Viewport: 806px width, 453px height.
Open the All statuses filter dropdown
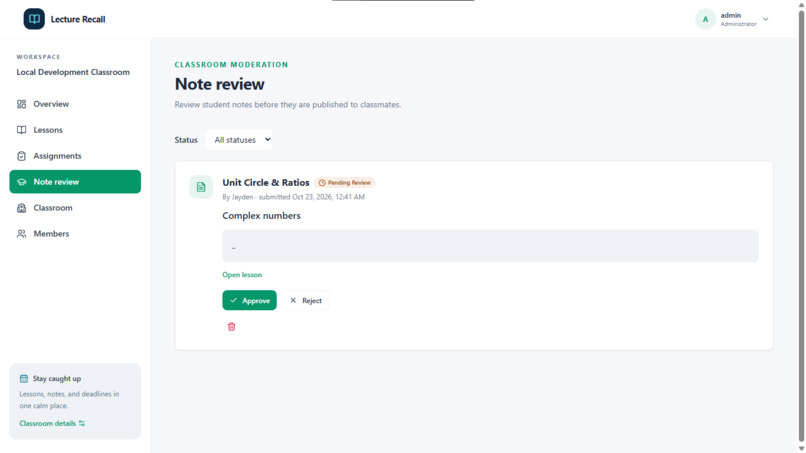(239, 140)
